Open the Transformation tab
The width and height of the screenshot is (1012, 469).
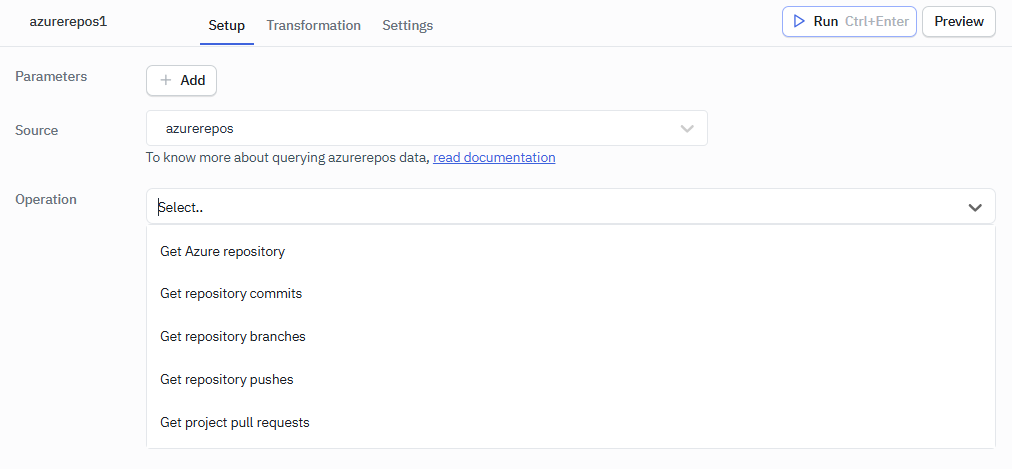click(x=314, y=26)
